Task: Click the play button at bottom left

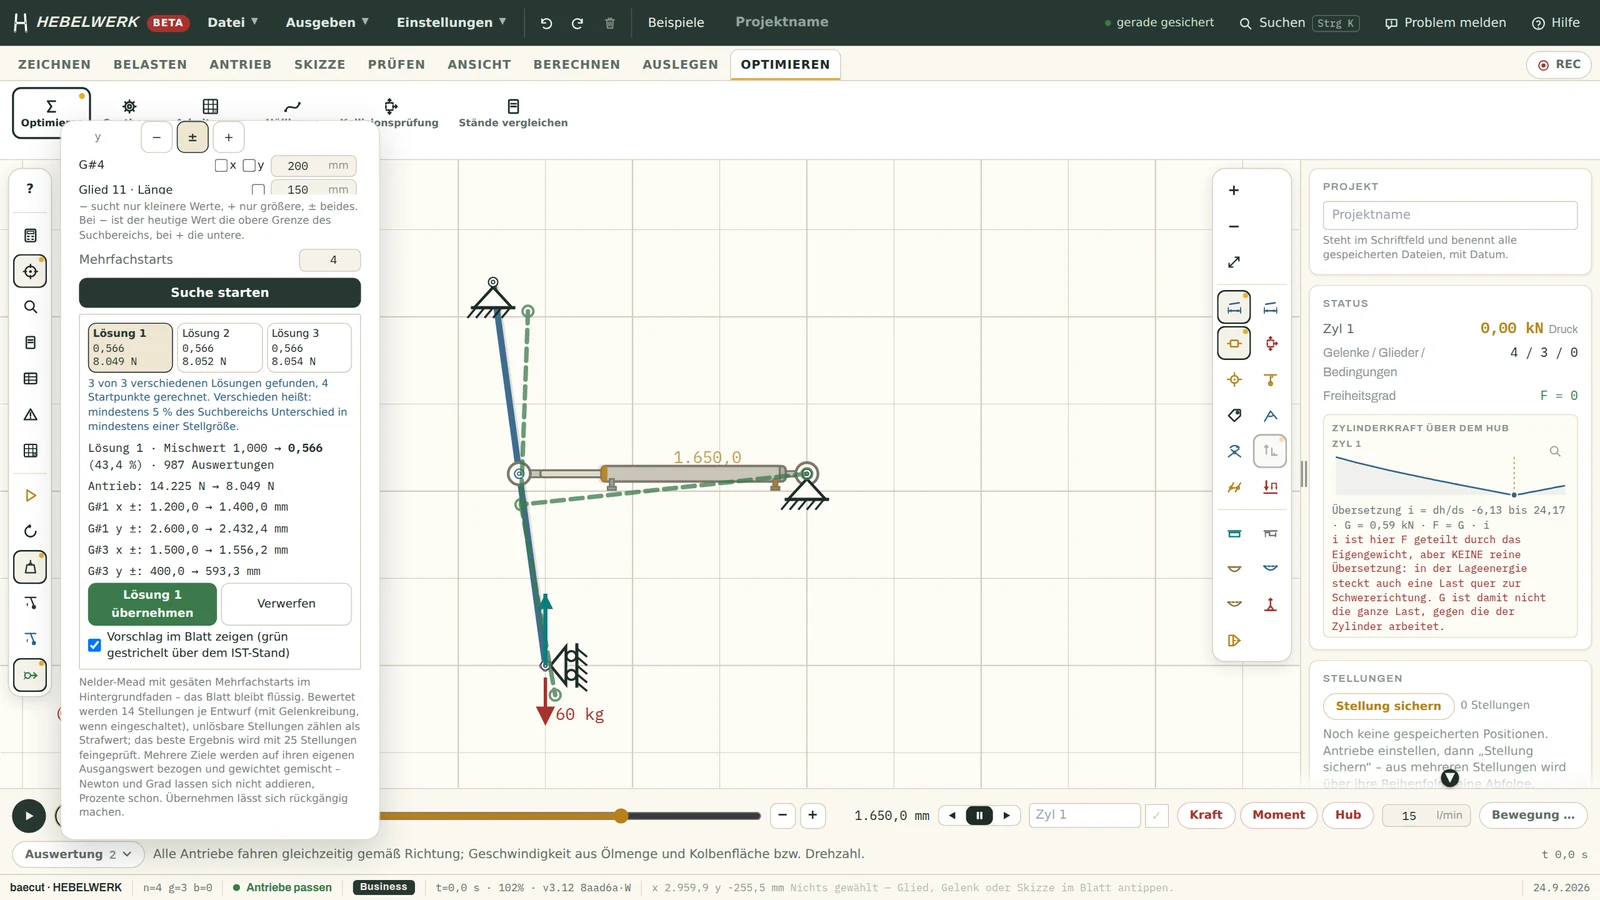Action: [x=29, y=816]
